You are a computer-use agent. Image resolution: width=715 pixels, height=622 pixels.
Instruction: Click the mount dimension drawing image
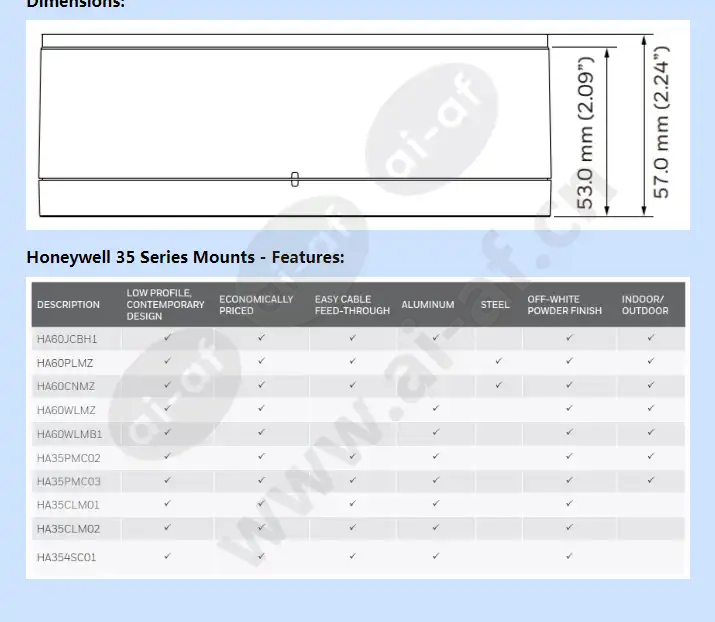[x=358, y=125]
